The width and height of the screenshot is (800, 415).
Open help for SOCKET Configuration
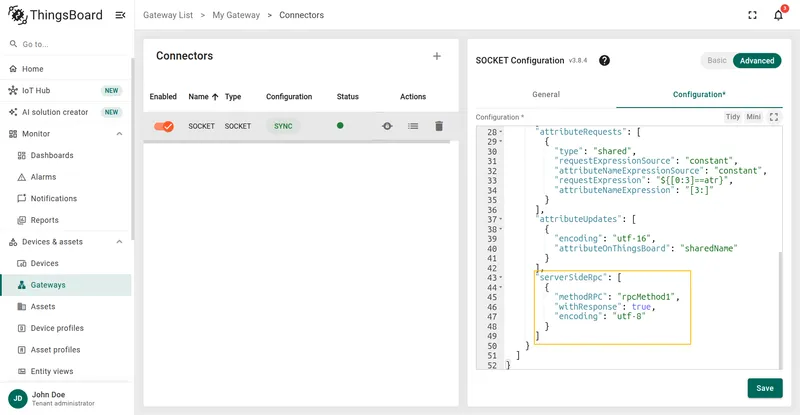click(x=605, y=61)
